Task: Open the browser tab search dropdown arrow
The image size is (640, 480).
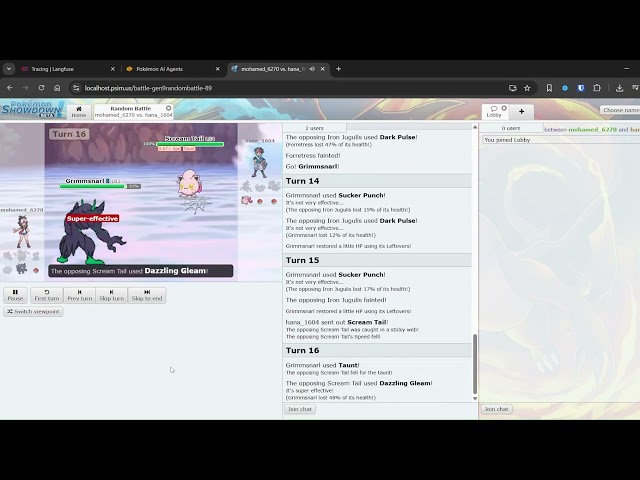Action: [9, 69]
